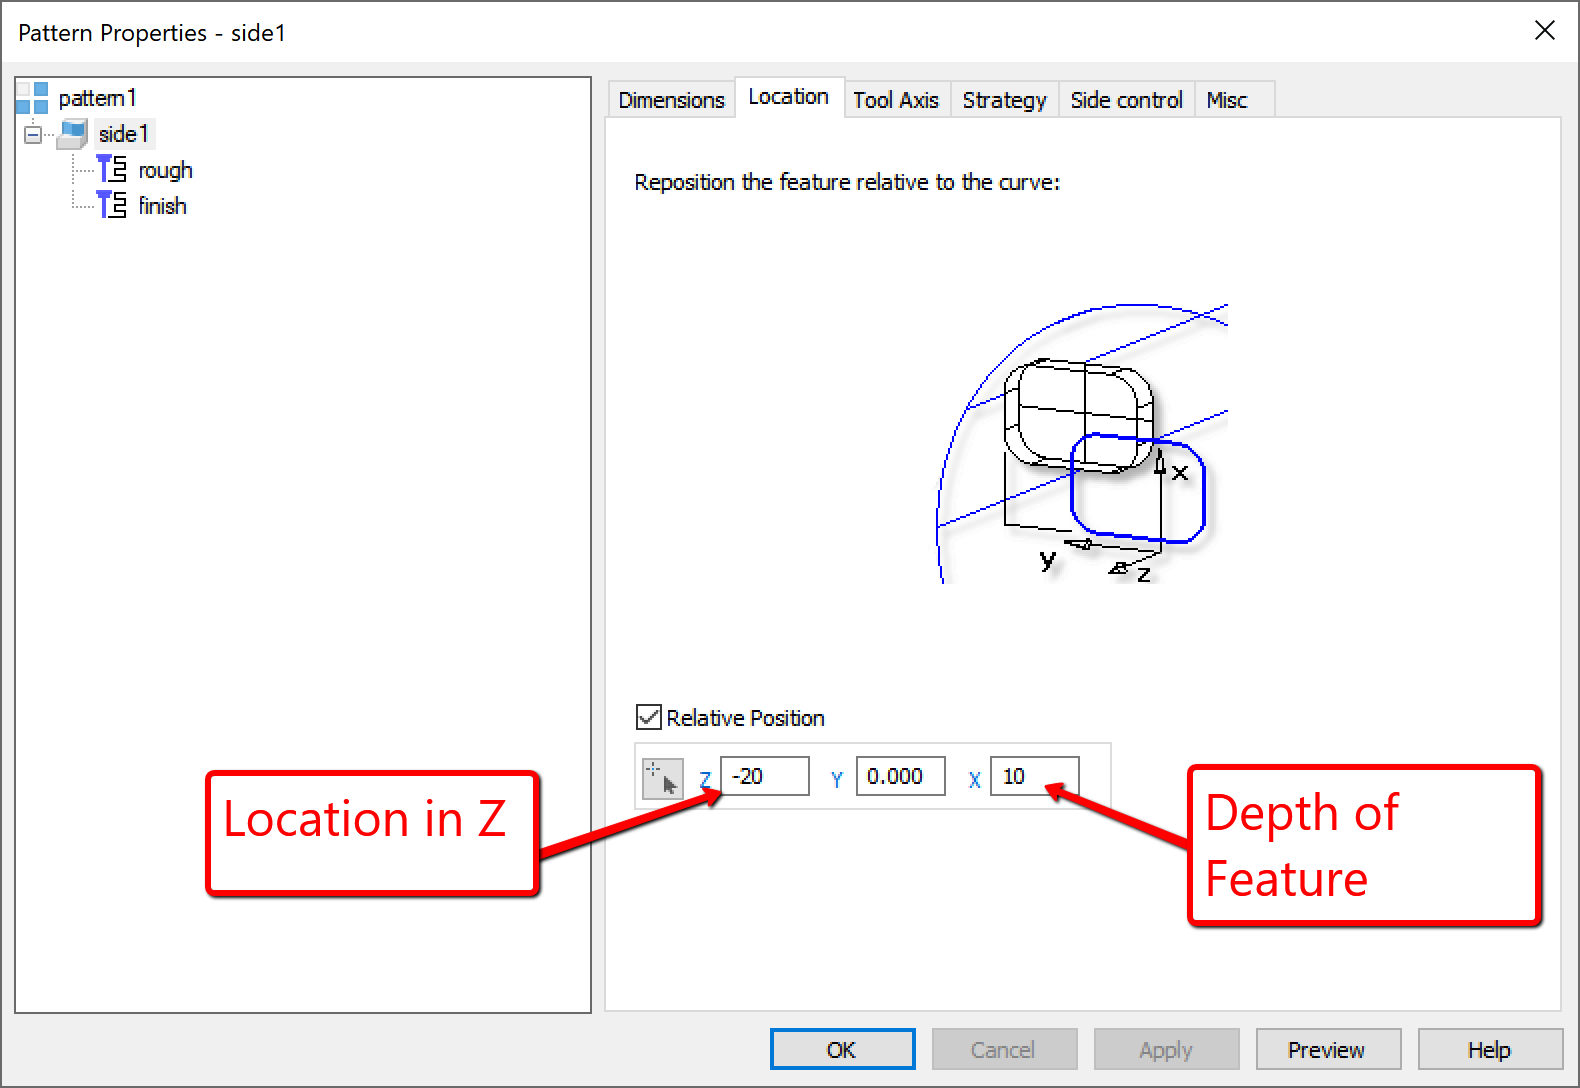Collapse the side1 tree node
Screen dimensions: 1580x1088
tap(33, 134)
